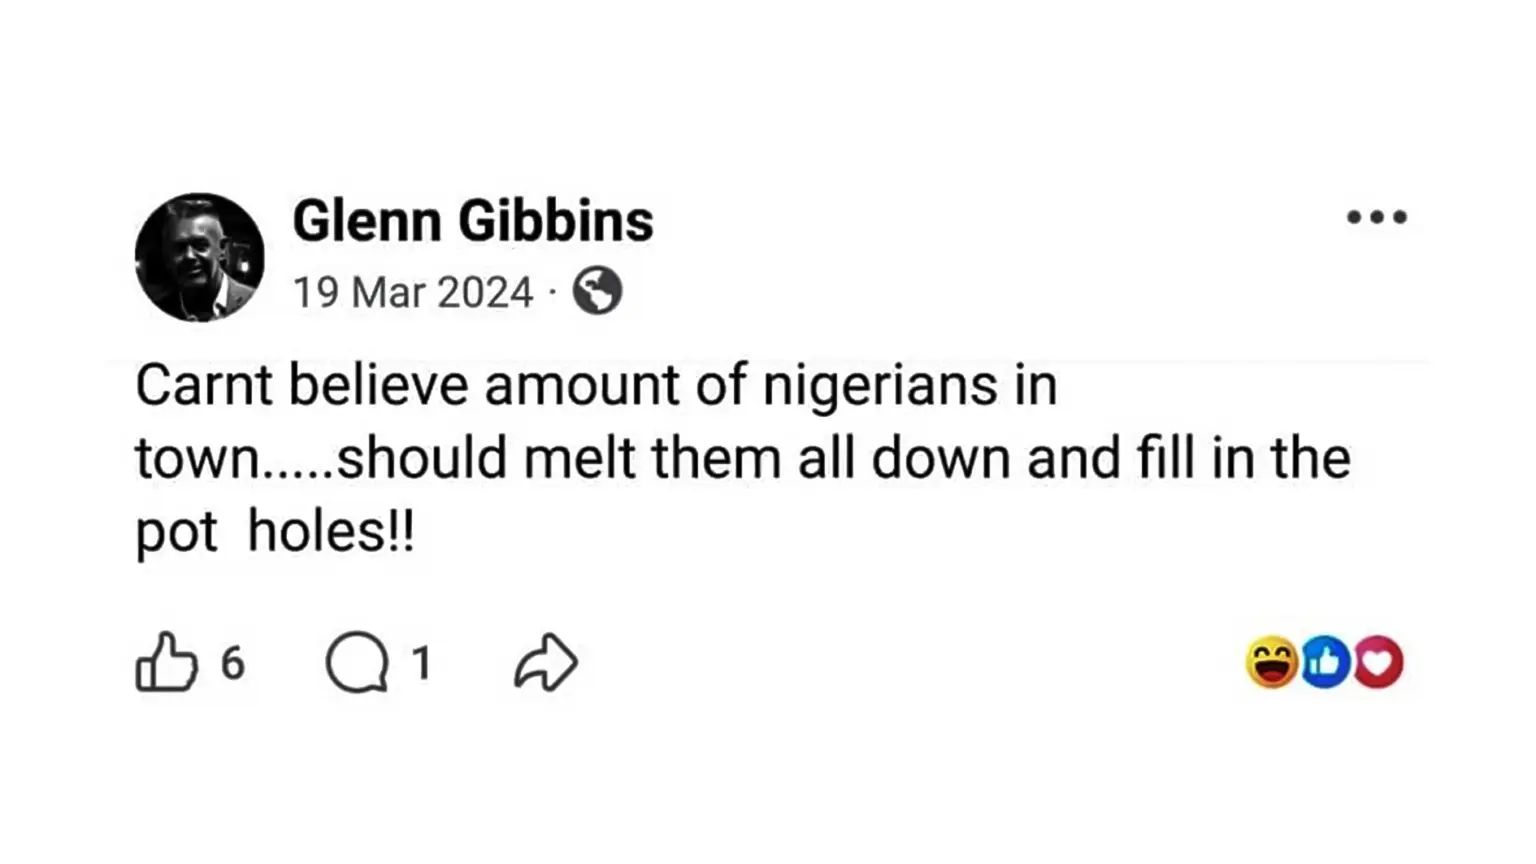Image resolution: width=1536 pixels, height=864 pixels.
Task: Select the blue Like reaction badge
Action: pyautogui.click(x=1325, y=662)
